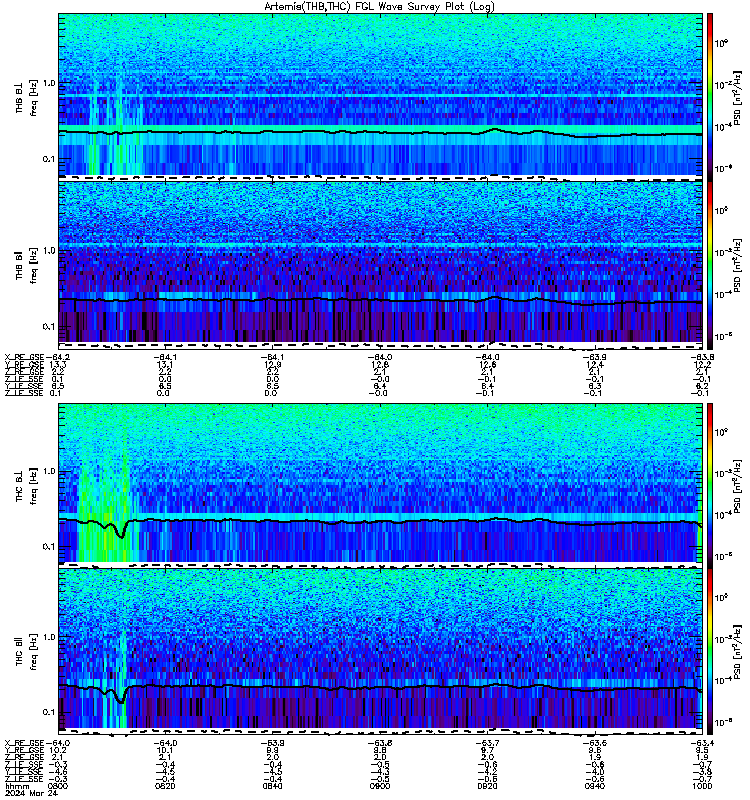This screenshot has height=800, width=750.
Task: Click the '0.1' tick in THC B⊥ panel
Action: (49, 546)
